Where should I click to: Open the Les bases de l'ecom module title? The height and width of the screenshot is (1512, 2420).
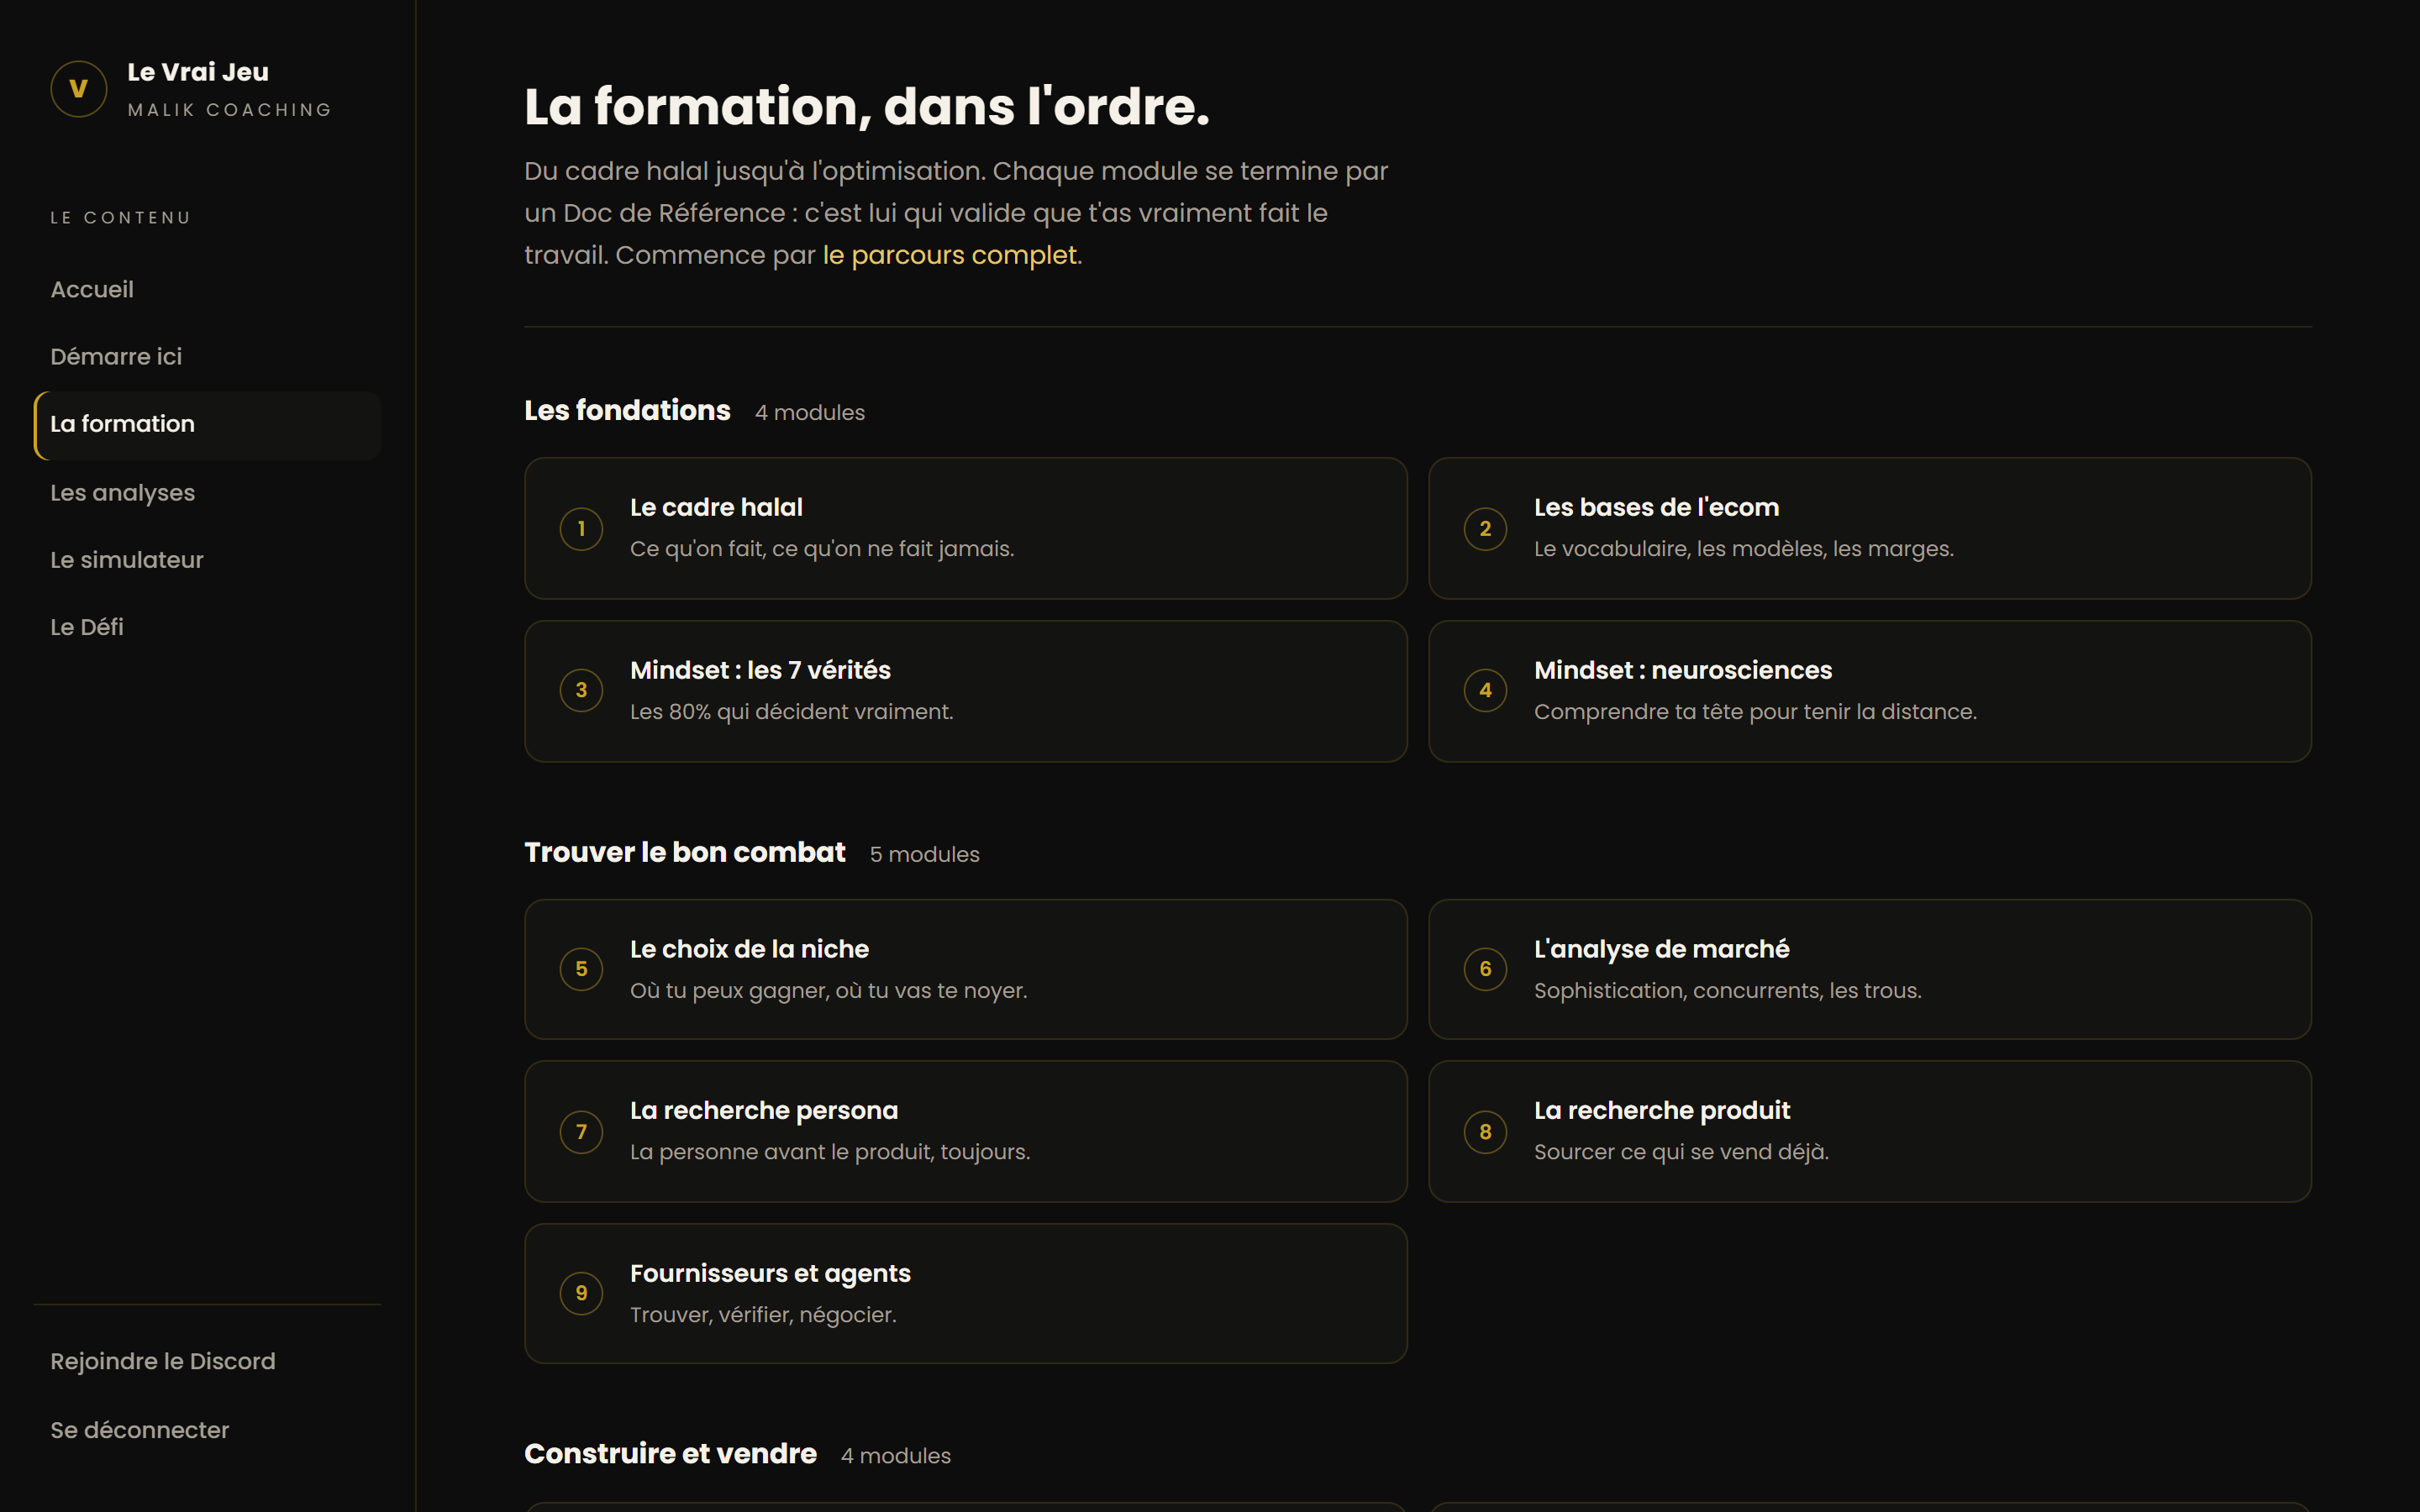[1656, 507]
